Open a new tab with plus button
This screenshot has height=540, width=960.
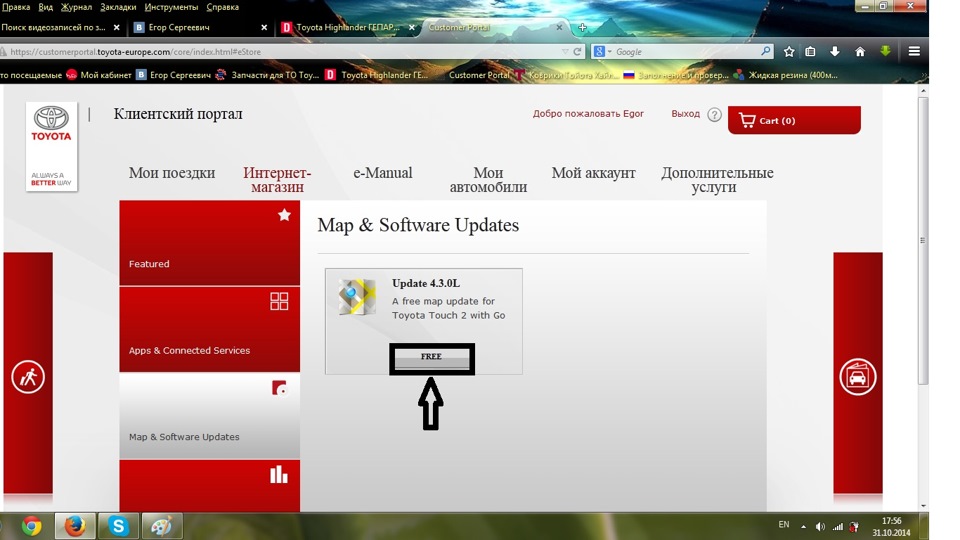pos(582,28)
